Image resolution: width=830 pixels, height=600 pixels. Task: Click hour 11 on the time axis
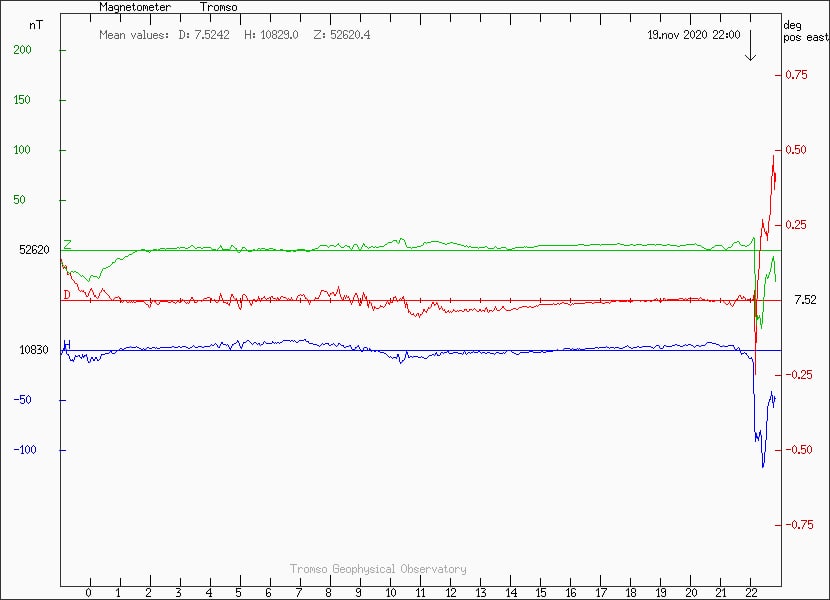point(420,593)
